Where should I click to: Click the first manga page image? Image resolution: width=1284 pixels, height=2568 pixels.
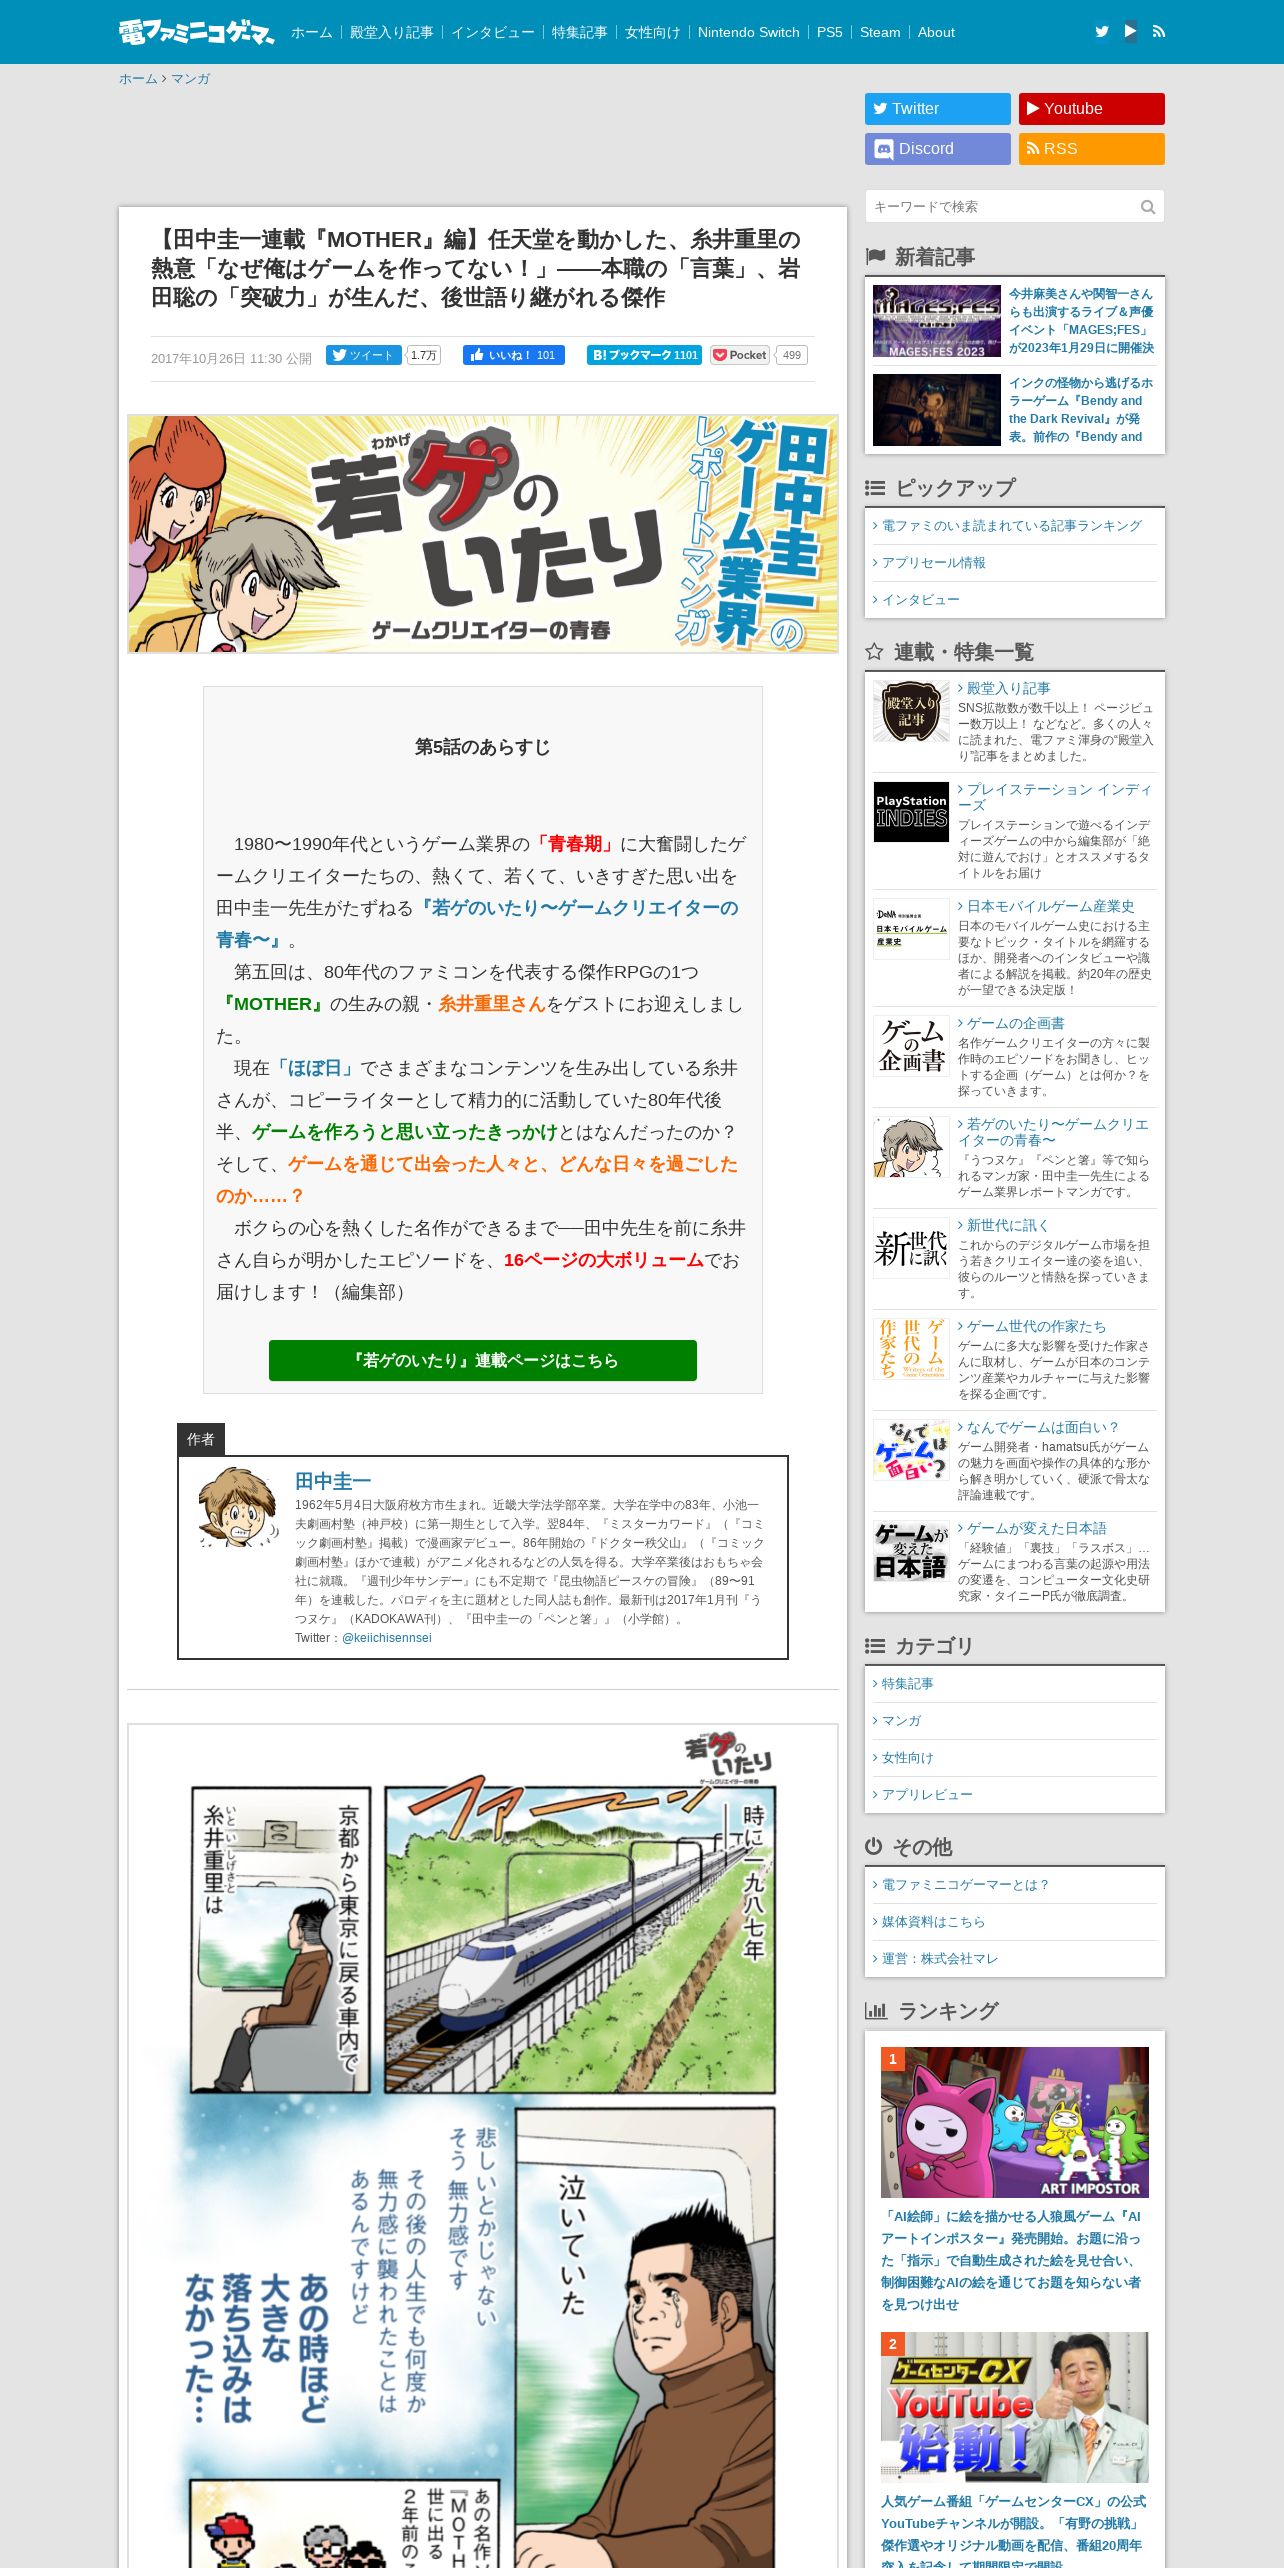coord(483,2146)
